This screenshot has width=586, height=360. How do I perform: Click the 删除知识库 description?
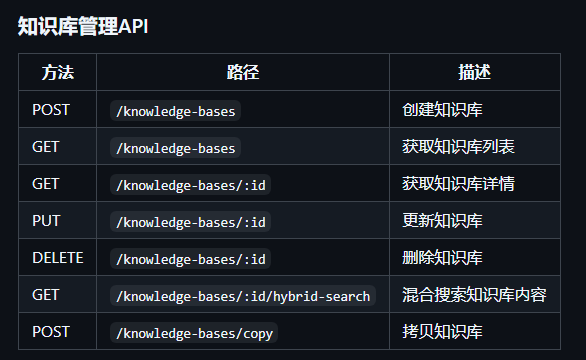click(442, 258)
